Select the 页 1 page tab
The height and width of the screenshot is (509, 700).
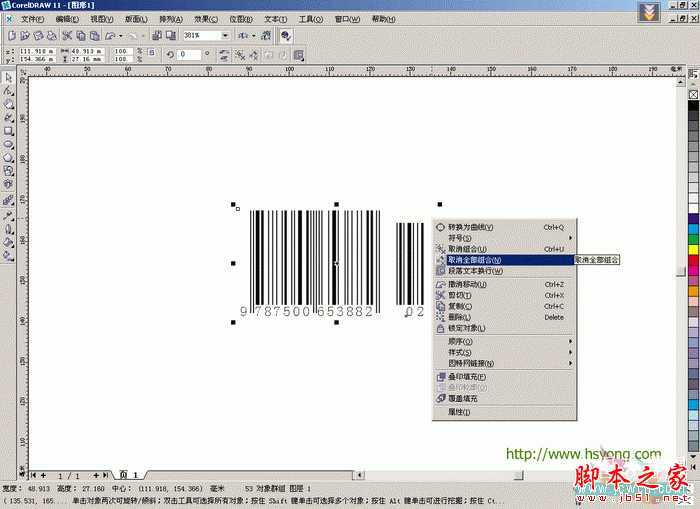click(x=129, y=475)
